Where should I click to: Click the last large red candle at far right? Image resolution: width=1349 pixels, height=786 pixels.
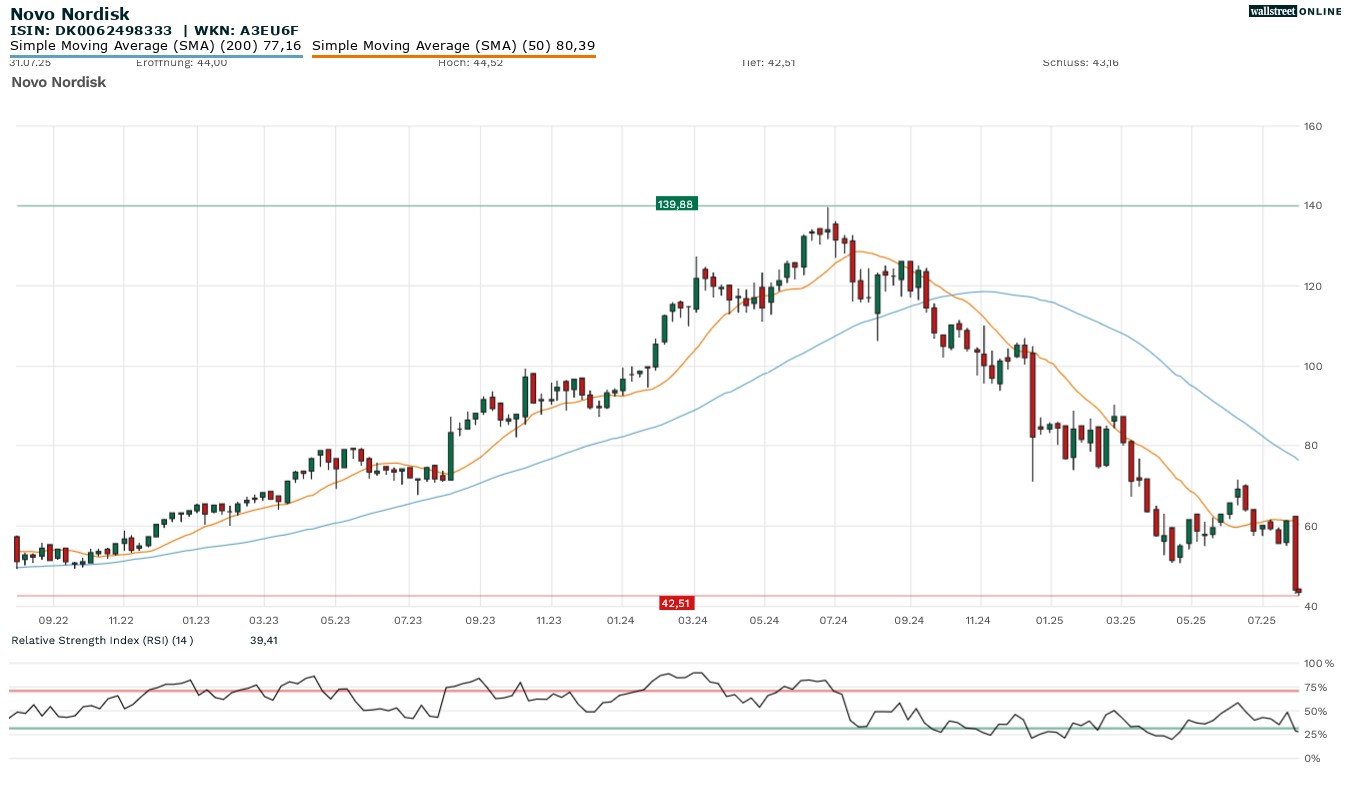1295,553
